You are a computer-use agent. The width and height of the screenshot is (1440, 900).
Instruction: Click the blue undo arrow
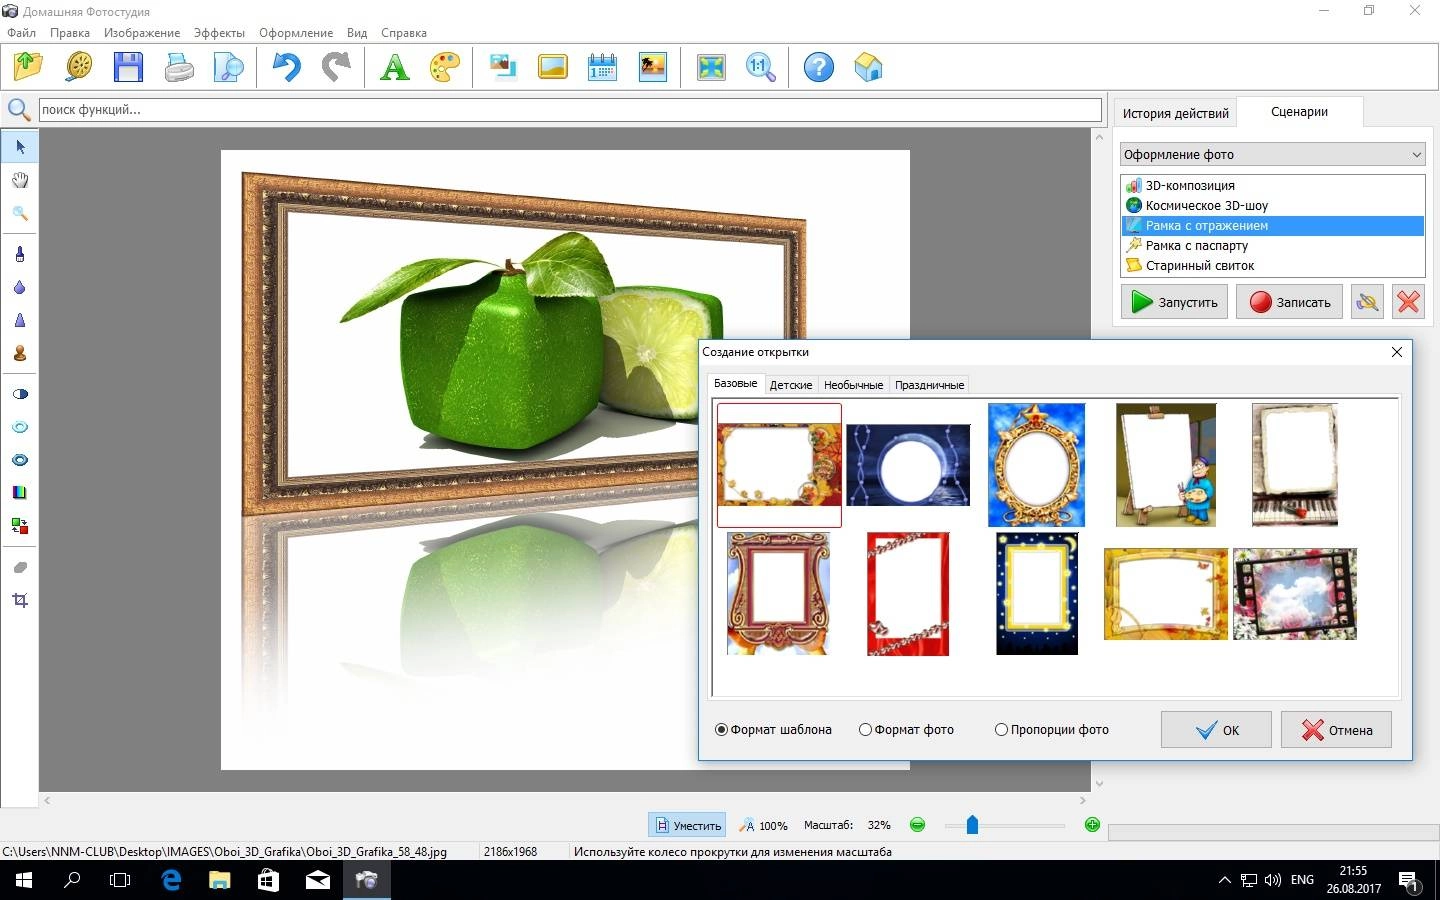[286, 67]
